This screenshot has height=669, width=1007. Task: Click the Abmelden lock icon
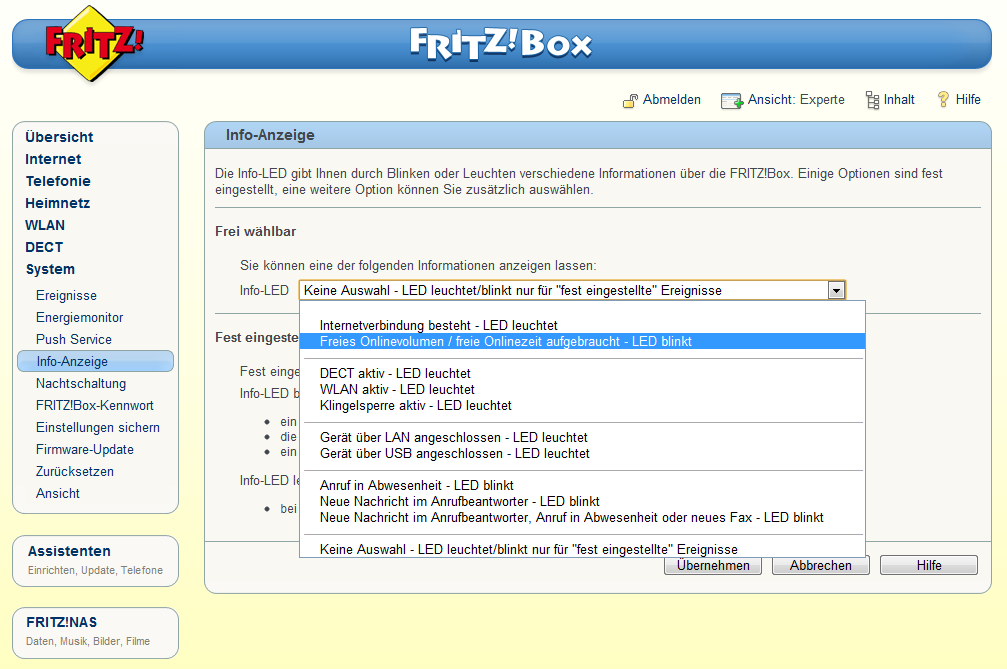point(630,100)
